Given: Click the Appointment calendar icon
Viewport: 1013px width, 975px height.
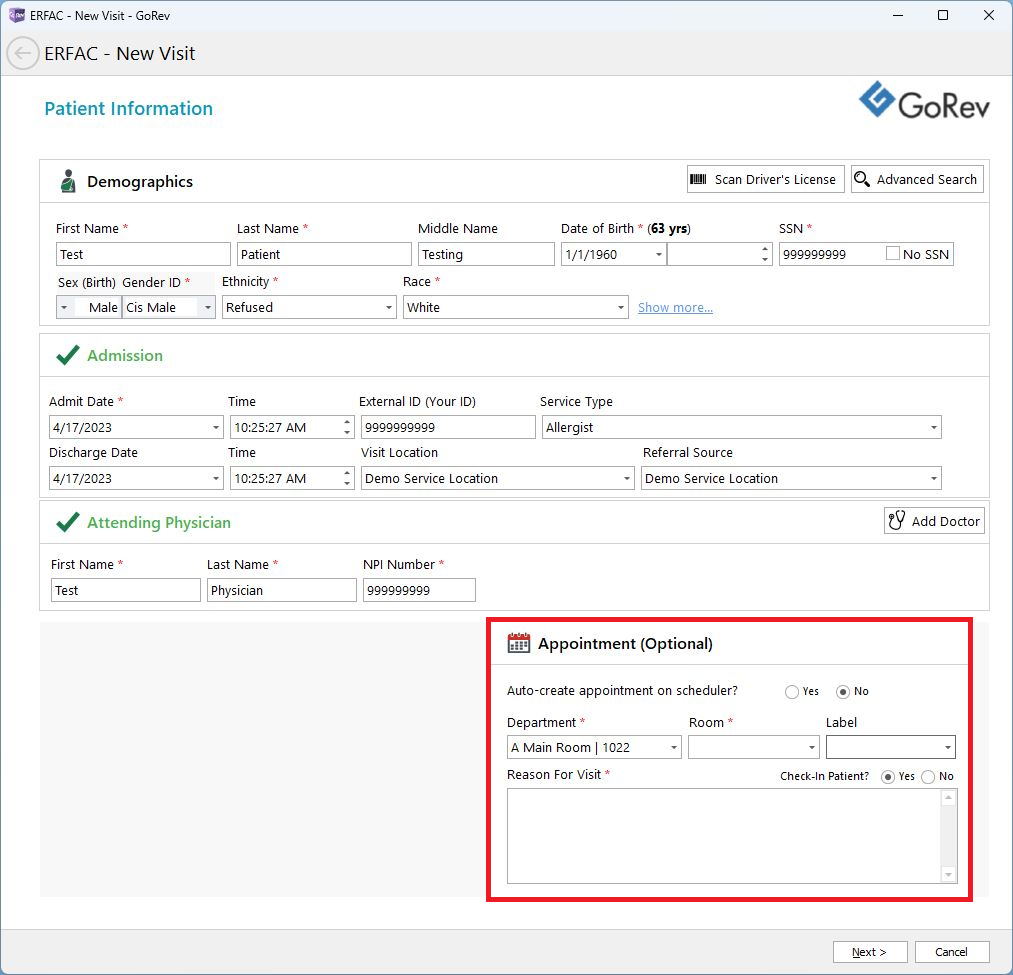Looking at the screenshot, I should [518, 644].
